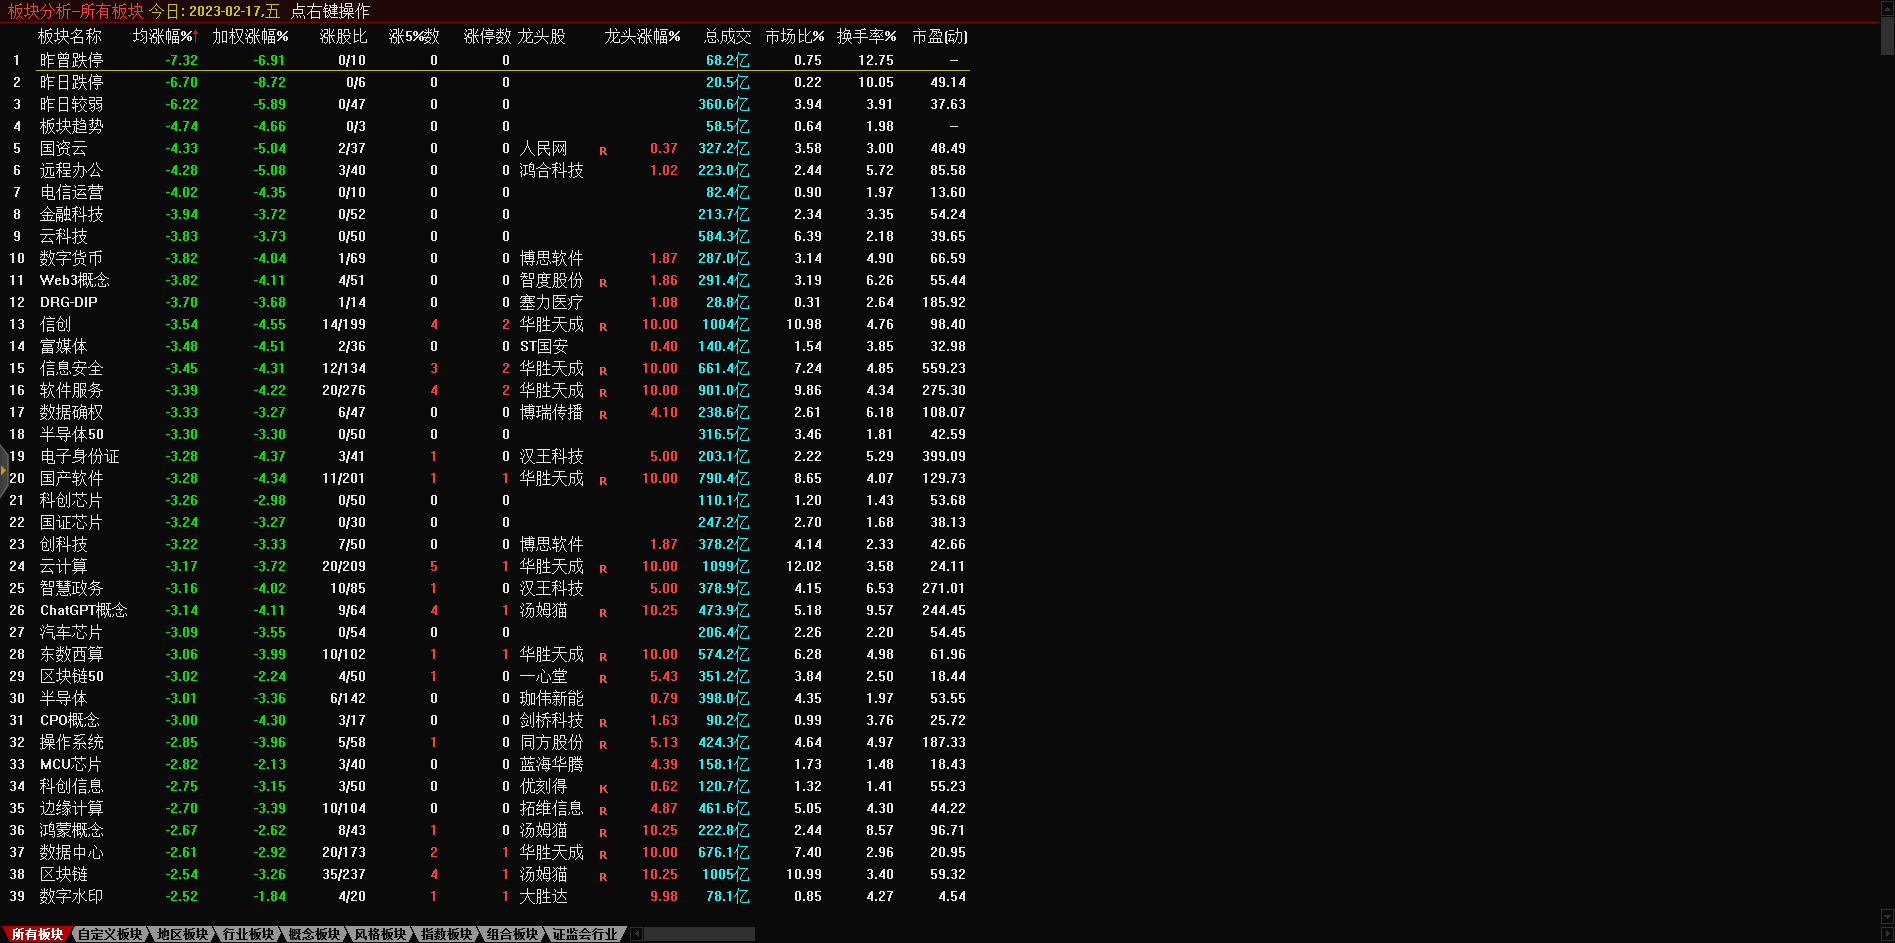Screen dimensions: 1895x943
Task: Switch to 证监会行业 tab
Action: [x=585, y=934]
